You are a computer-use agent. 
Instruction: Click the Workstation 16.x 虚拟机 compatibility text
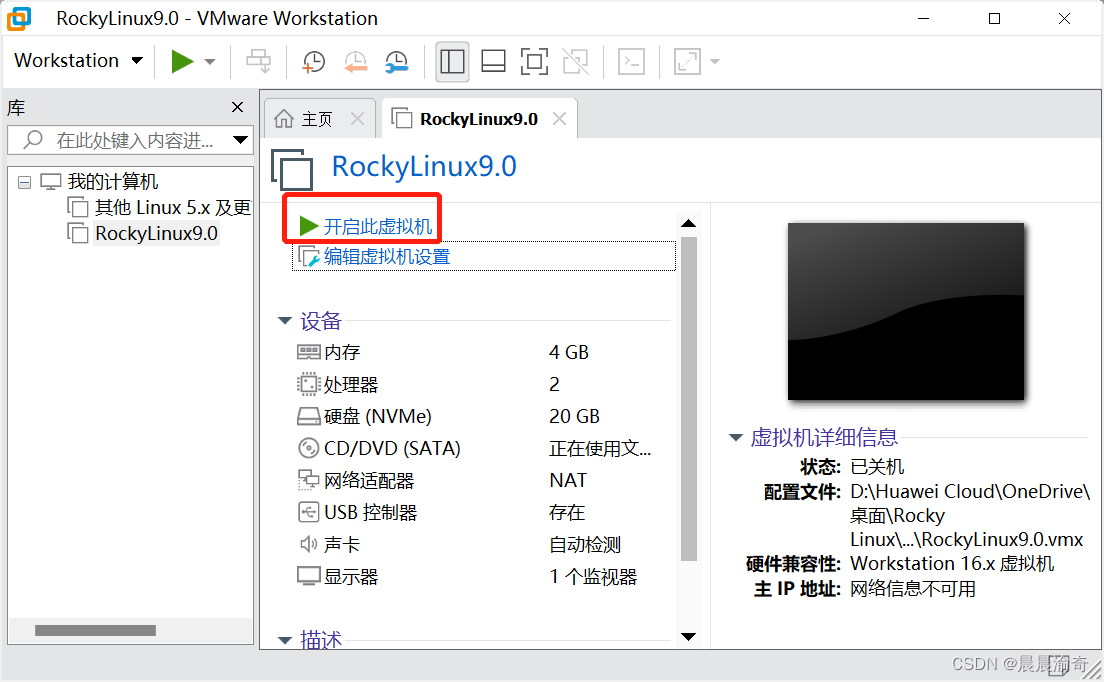tap(952, 564)
